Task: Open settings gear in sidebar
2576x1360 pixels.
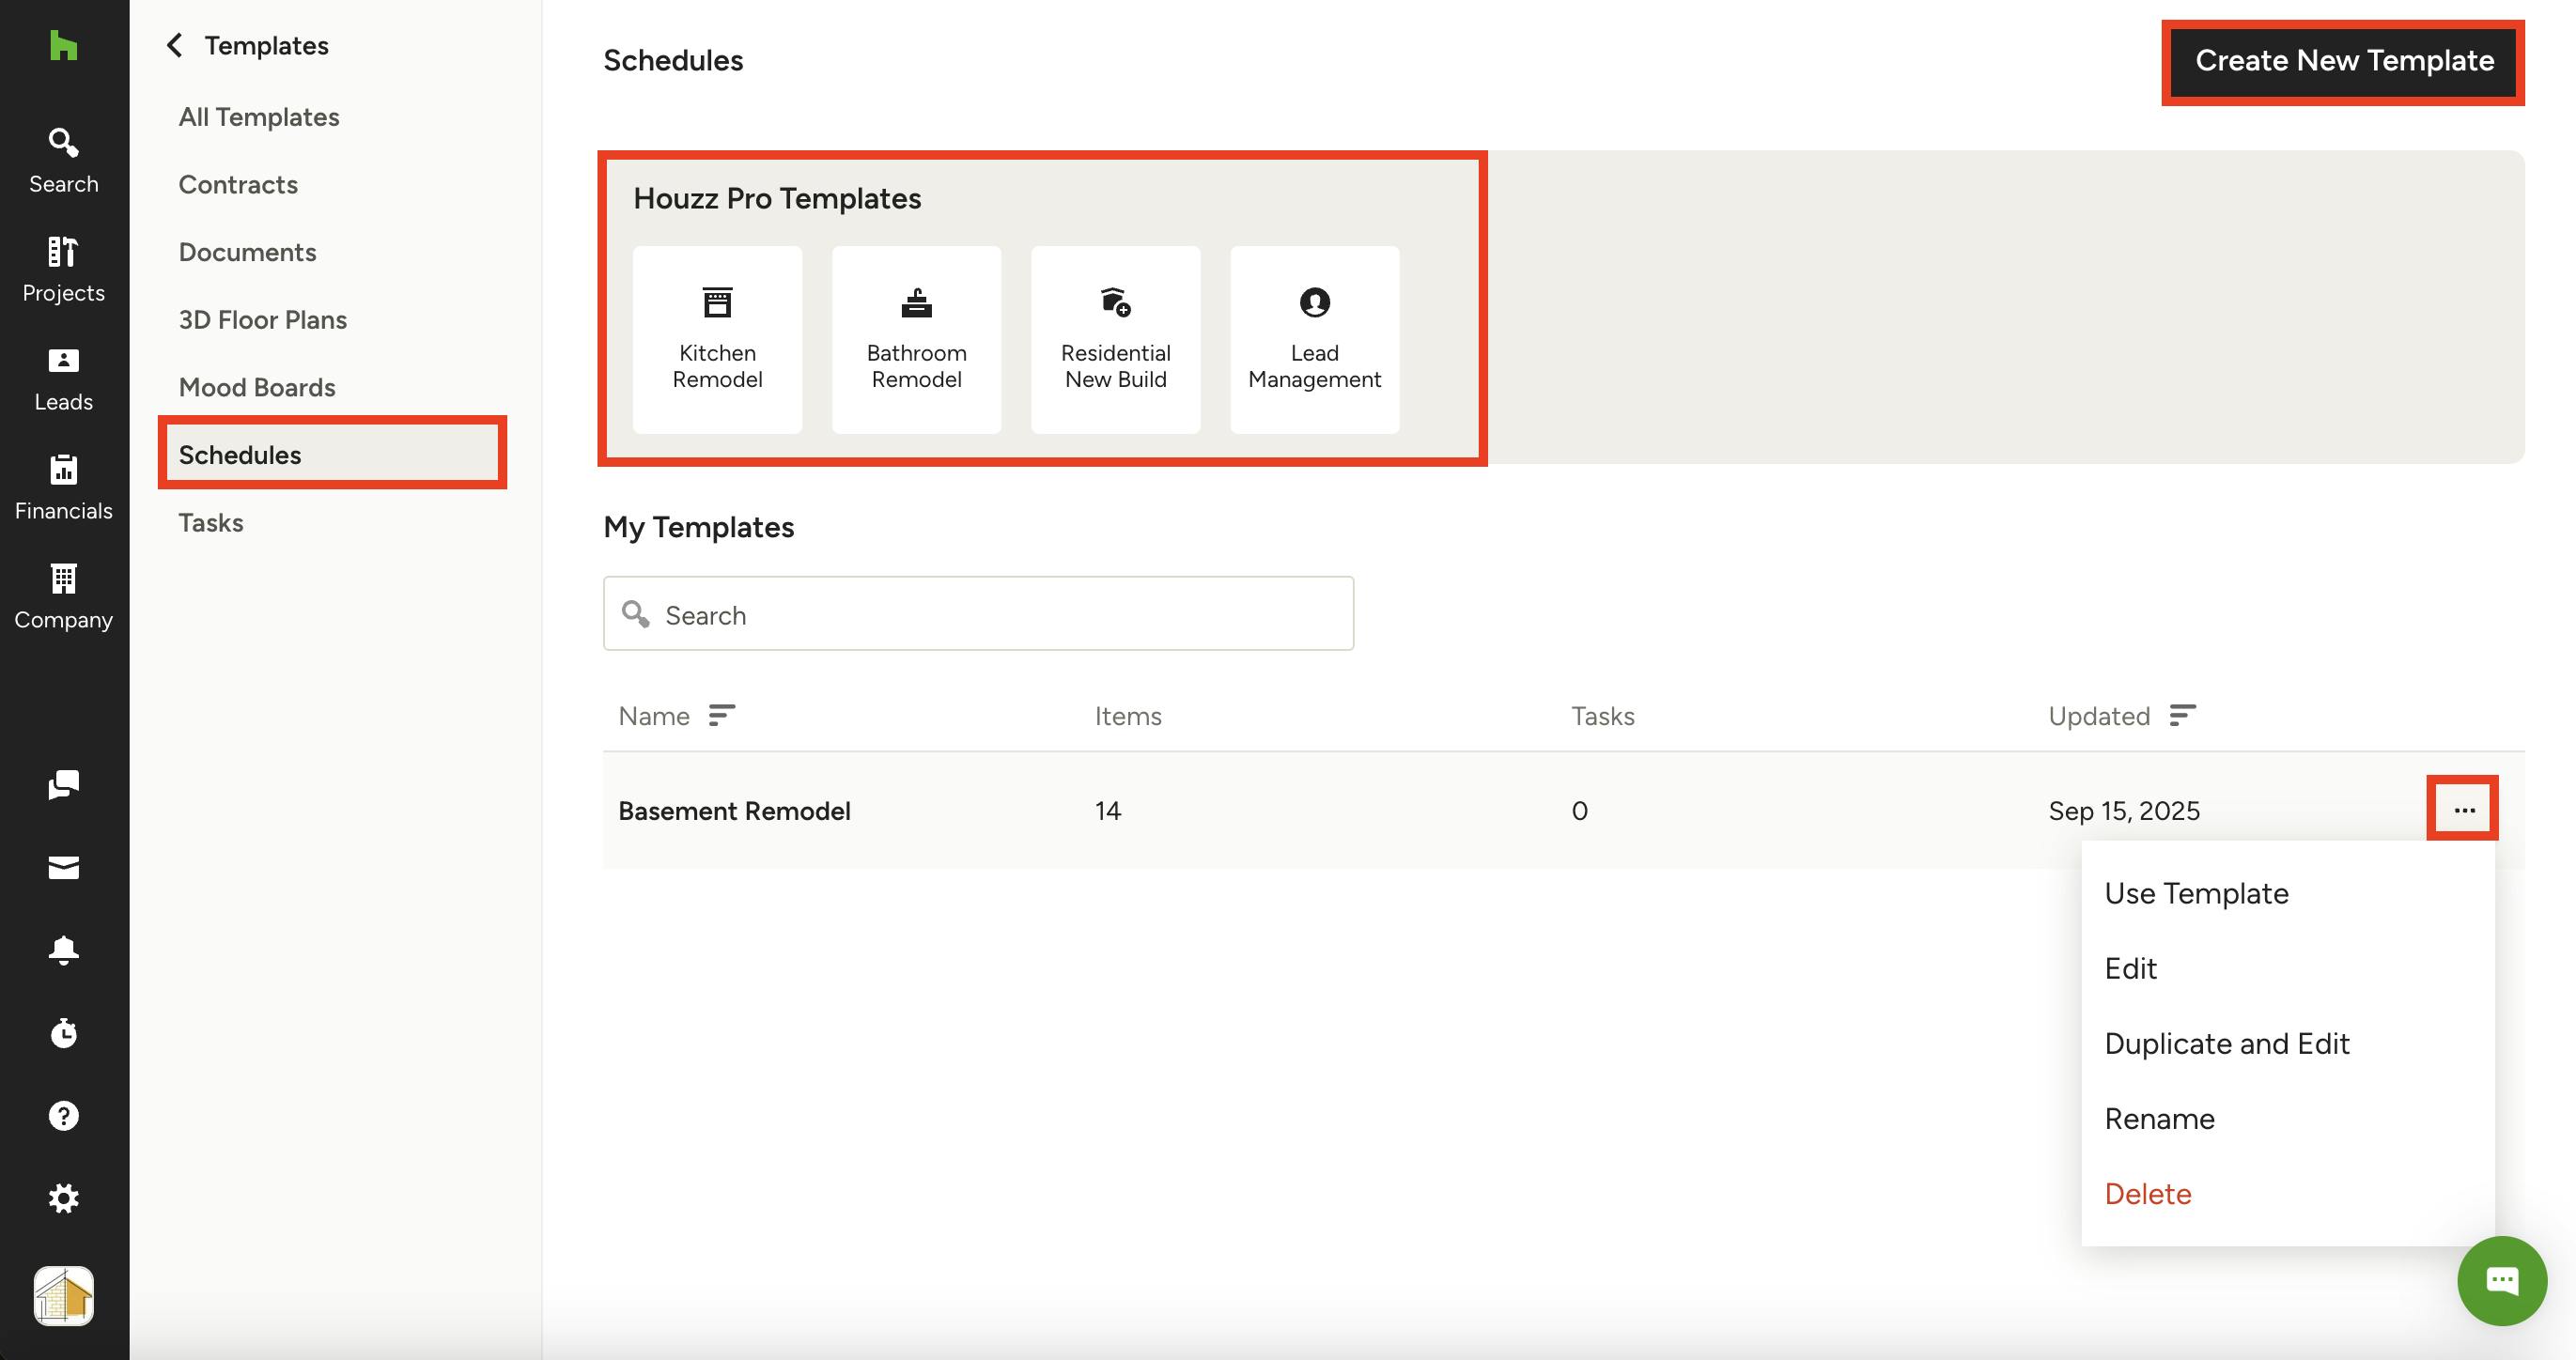Action: [63, 1197]
